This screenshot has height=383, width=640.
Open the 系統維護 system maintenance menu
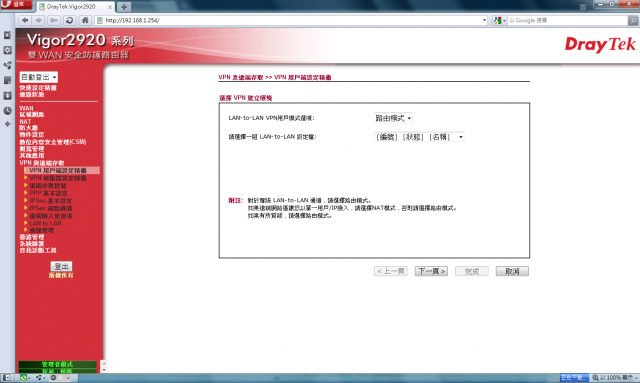point(32,244)
